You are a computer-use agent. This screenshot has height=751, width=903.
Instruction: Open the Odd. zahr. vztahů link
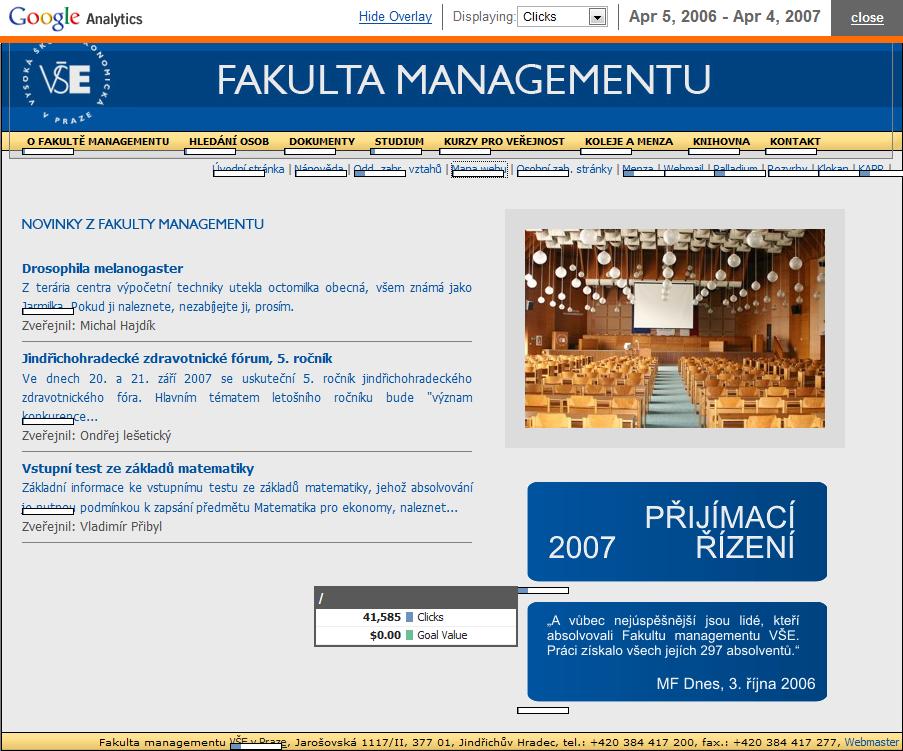tap(397, 169)
